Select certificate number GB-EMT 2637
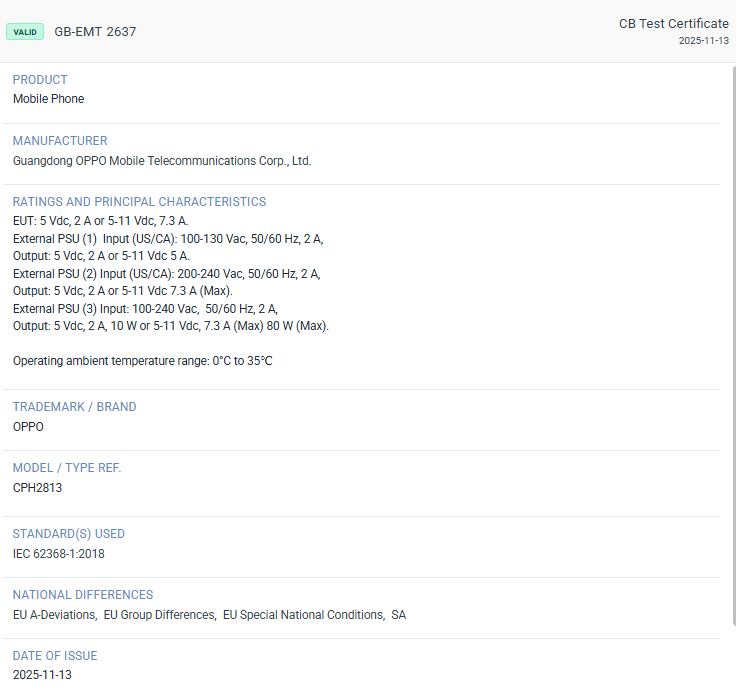The image size is (736, 694). point(95,32)
